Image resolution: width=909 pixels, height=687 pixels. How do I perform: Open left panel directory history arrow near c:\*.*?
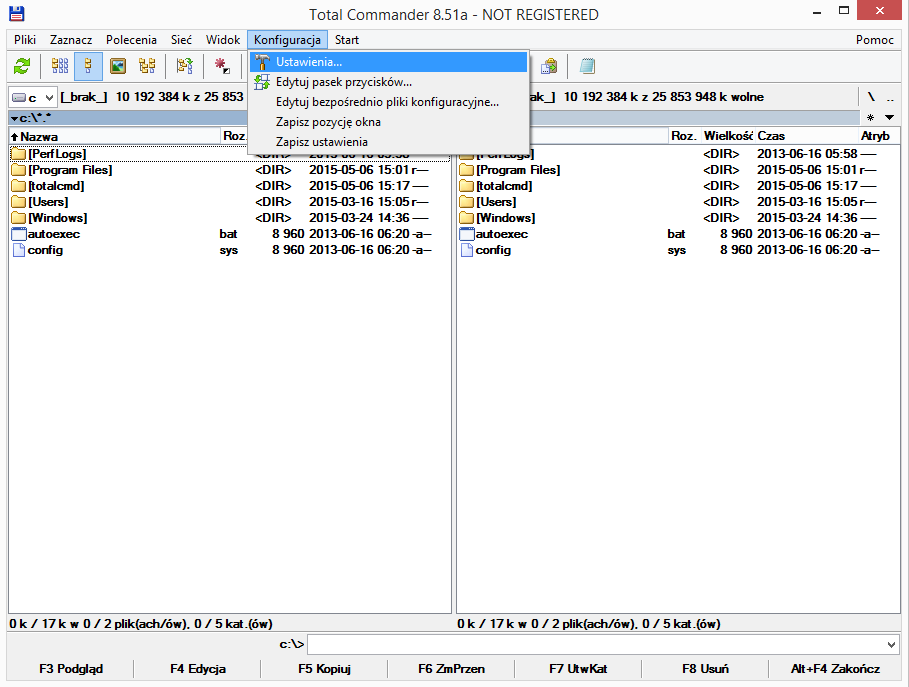[x=14, y=119]
